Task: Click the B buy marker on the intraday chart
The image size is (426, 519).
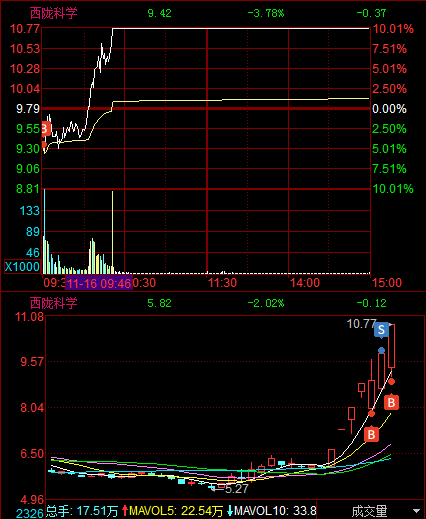Action: coord(46,129)
